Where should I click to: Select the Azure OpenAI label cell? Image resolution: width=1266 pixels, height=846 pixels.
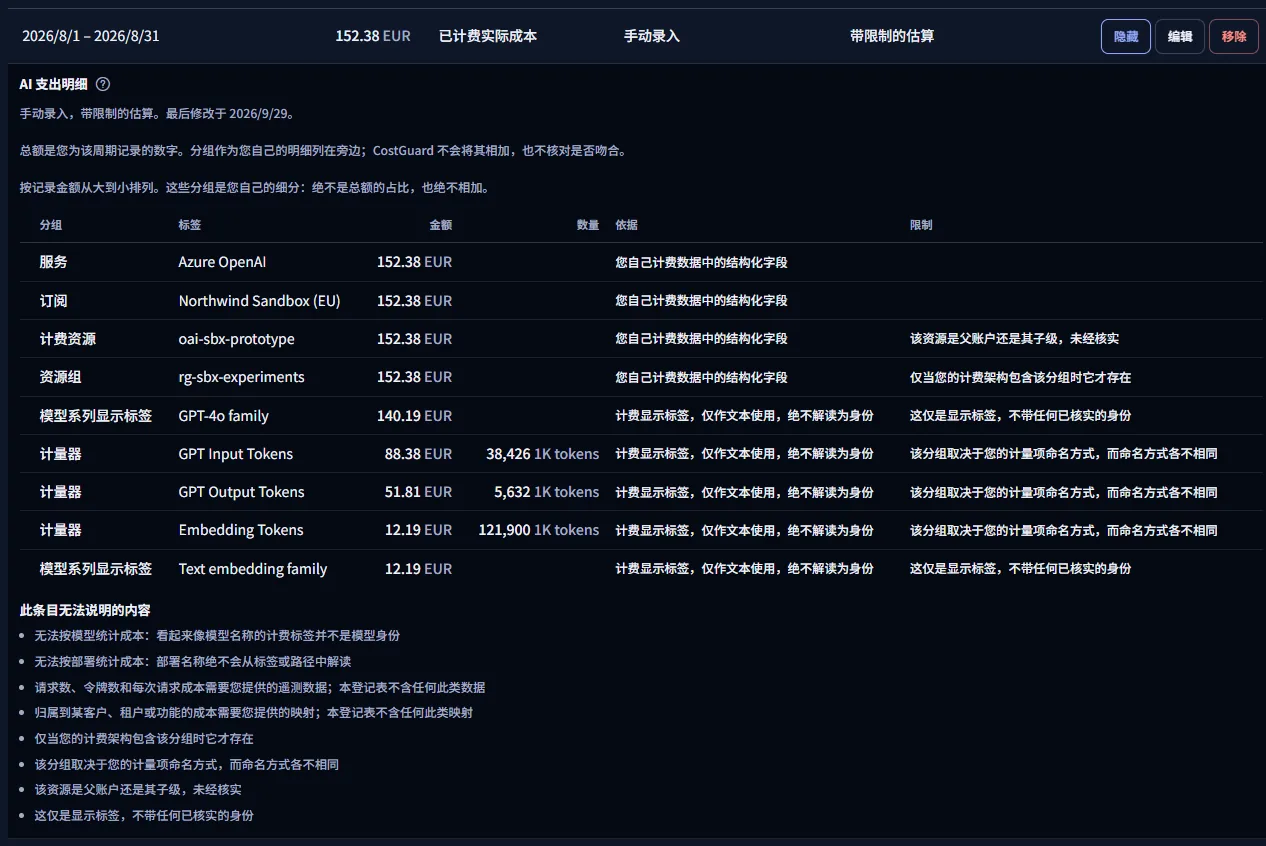222,262
